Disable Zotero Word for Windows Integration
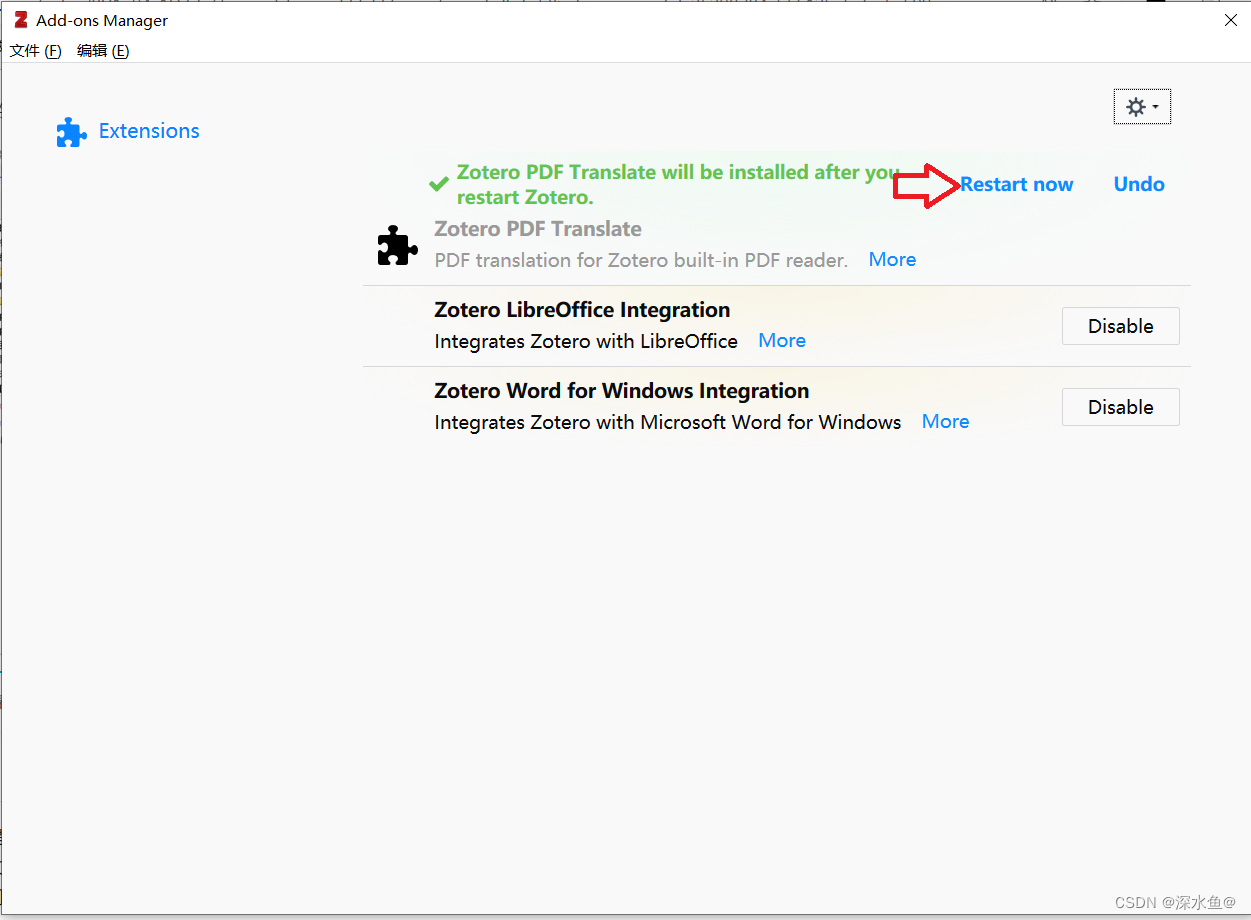 click(x=1120, y=407)
